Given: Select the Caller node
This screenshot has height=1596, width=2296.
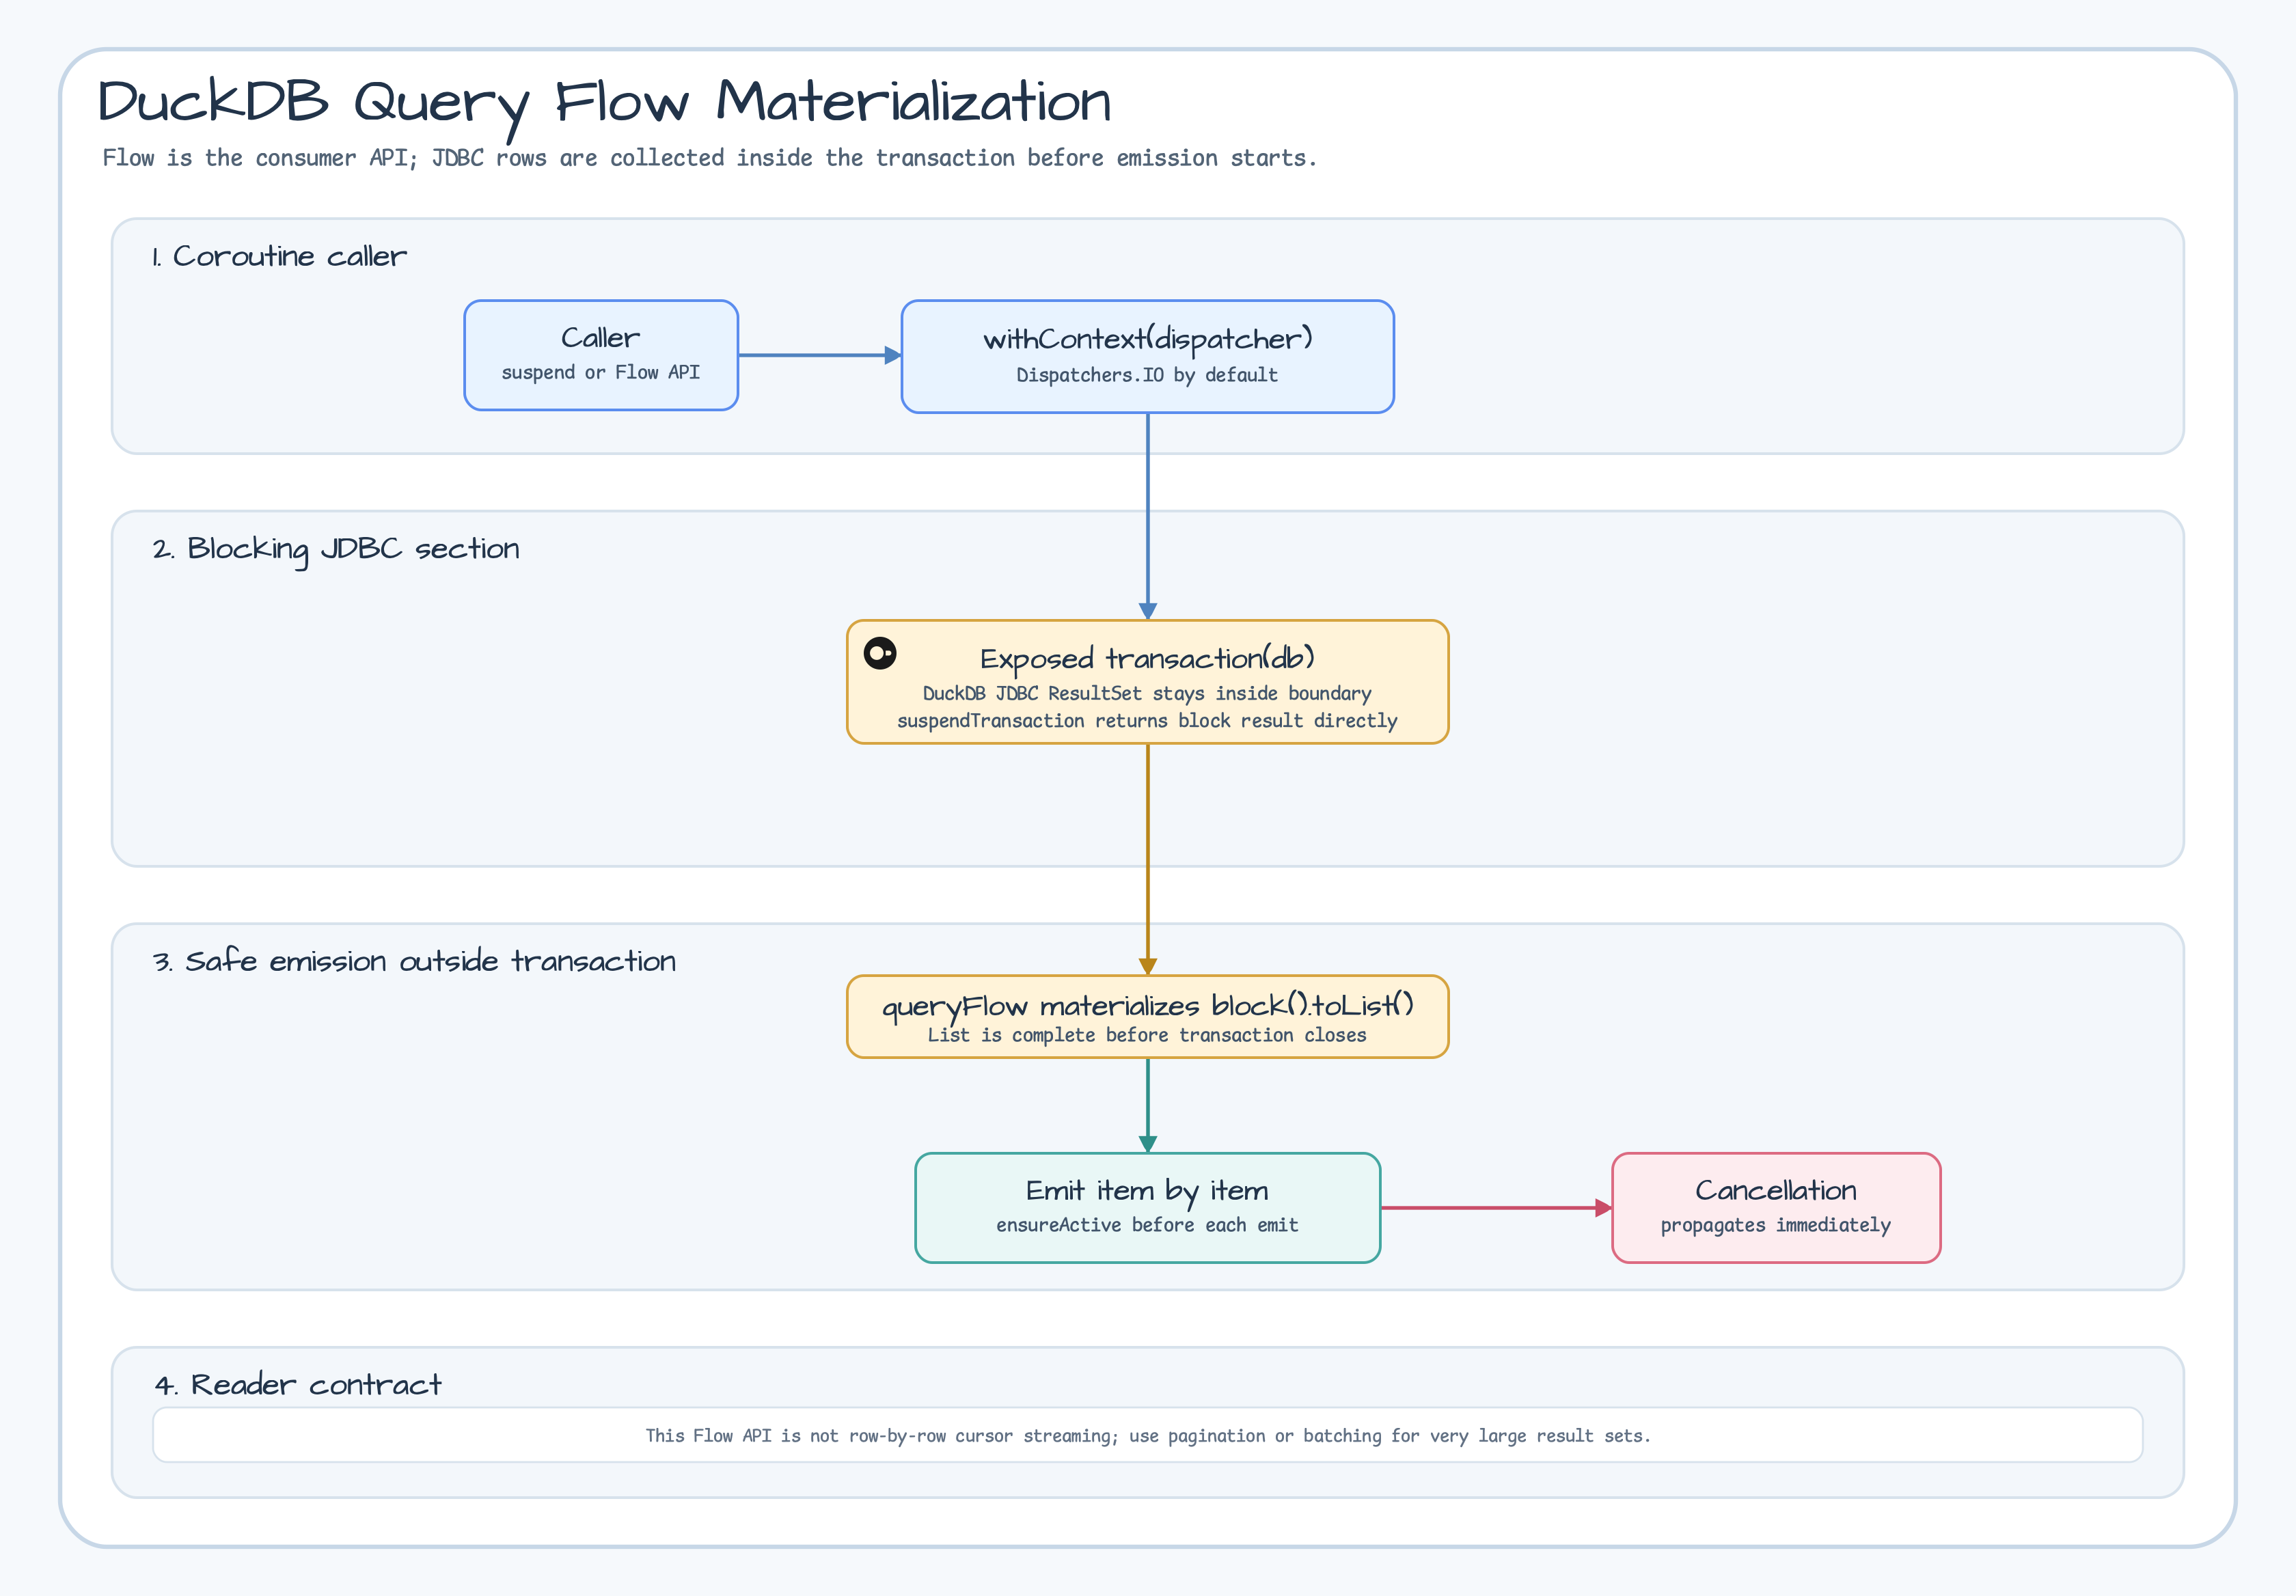Looking at the screenshot, I should pyautogui.click(x=601, y=355).
